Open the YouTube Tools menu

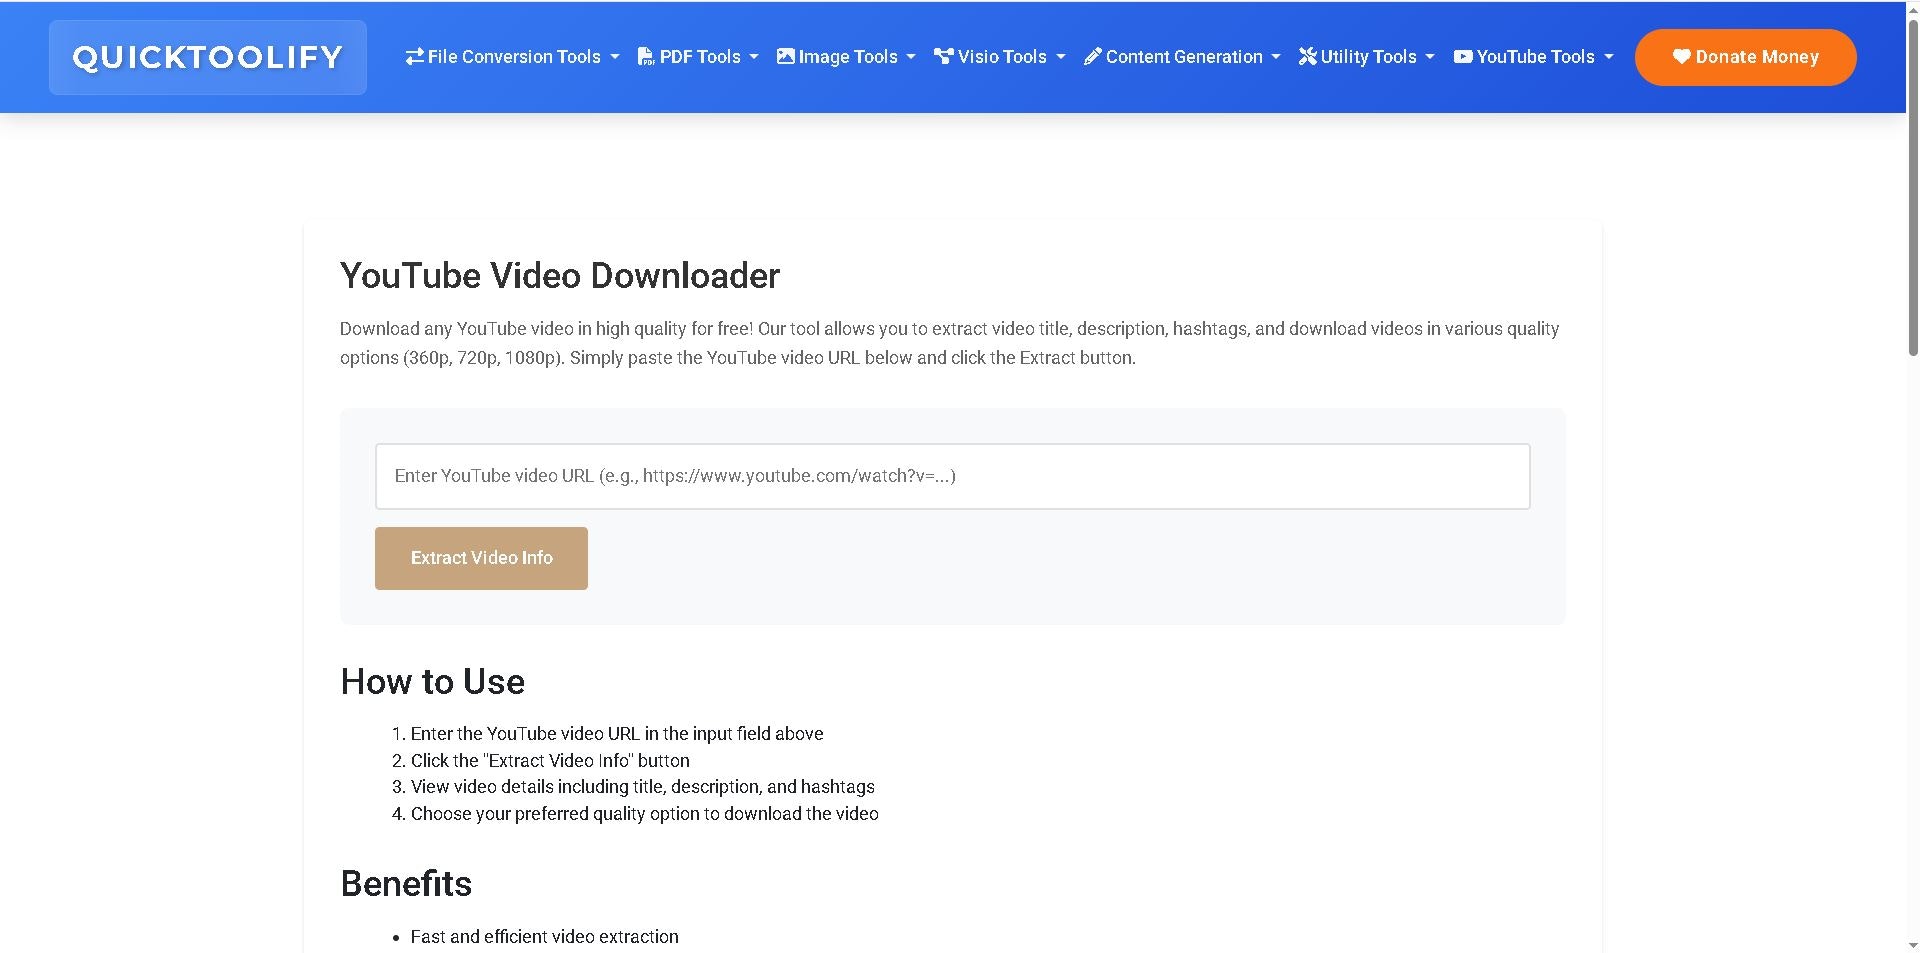[x=1534, y=57]
